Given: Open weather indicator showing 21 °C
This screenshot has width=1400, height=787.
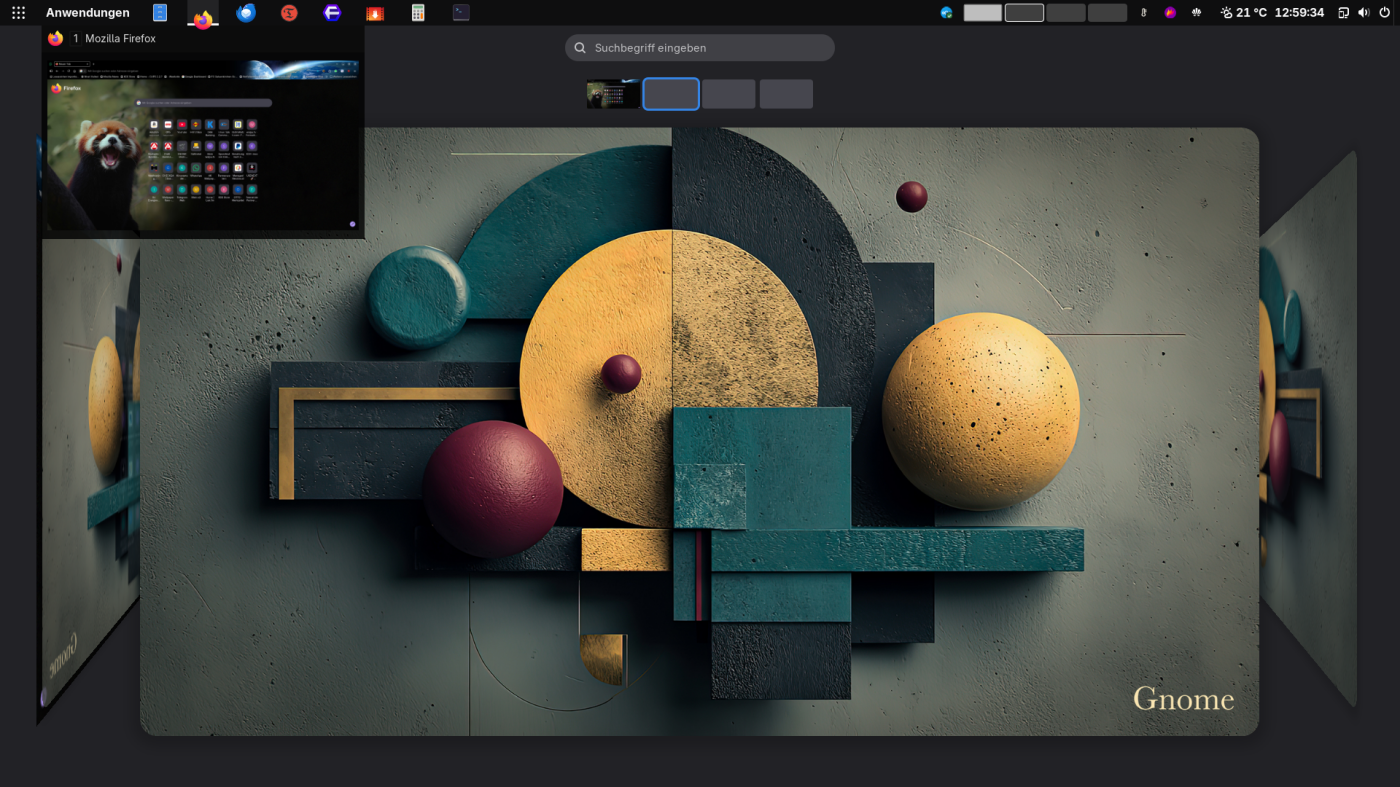Looking at the screenshot, I should click(x=1244, y=13).
